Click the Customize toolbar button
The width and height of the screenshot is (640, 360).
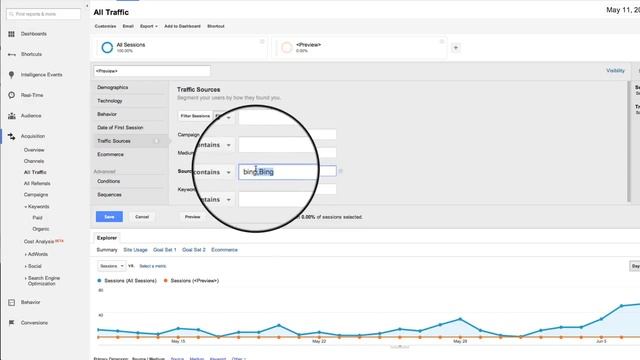point(105,26)
